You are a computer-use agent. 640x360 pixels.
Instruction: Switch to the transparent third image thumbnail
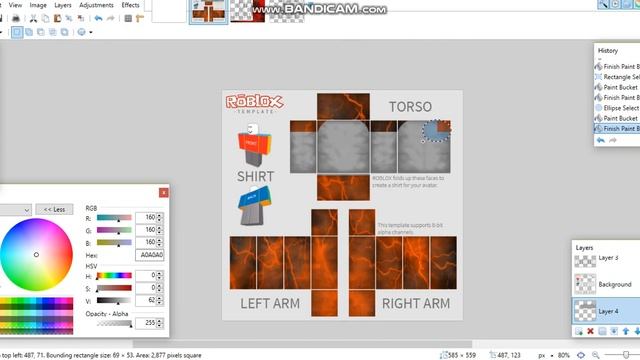point(287,11)
